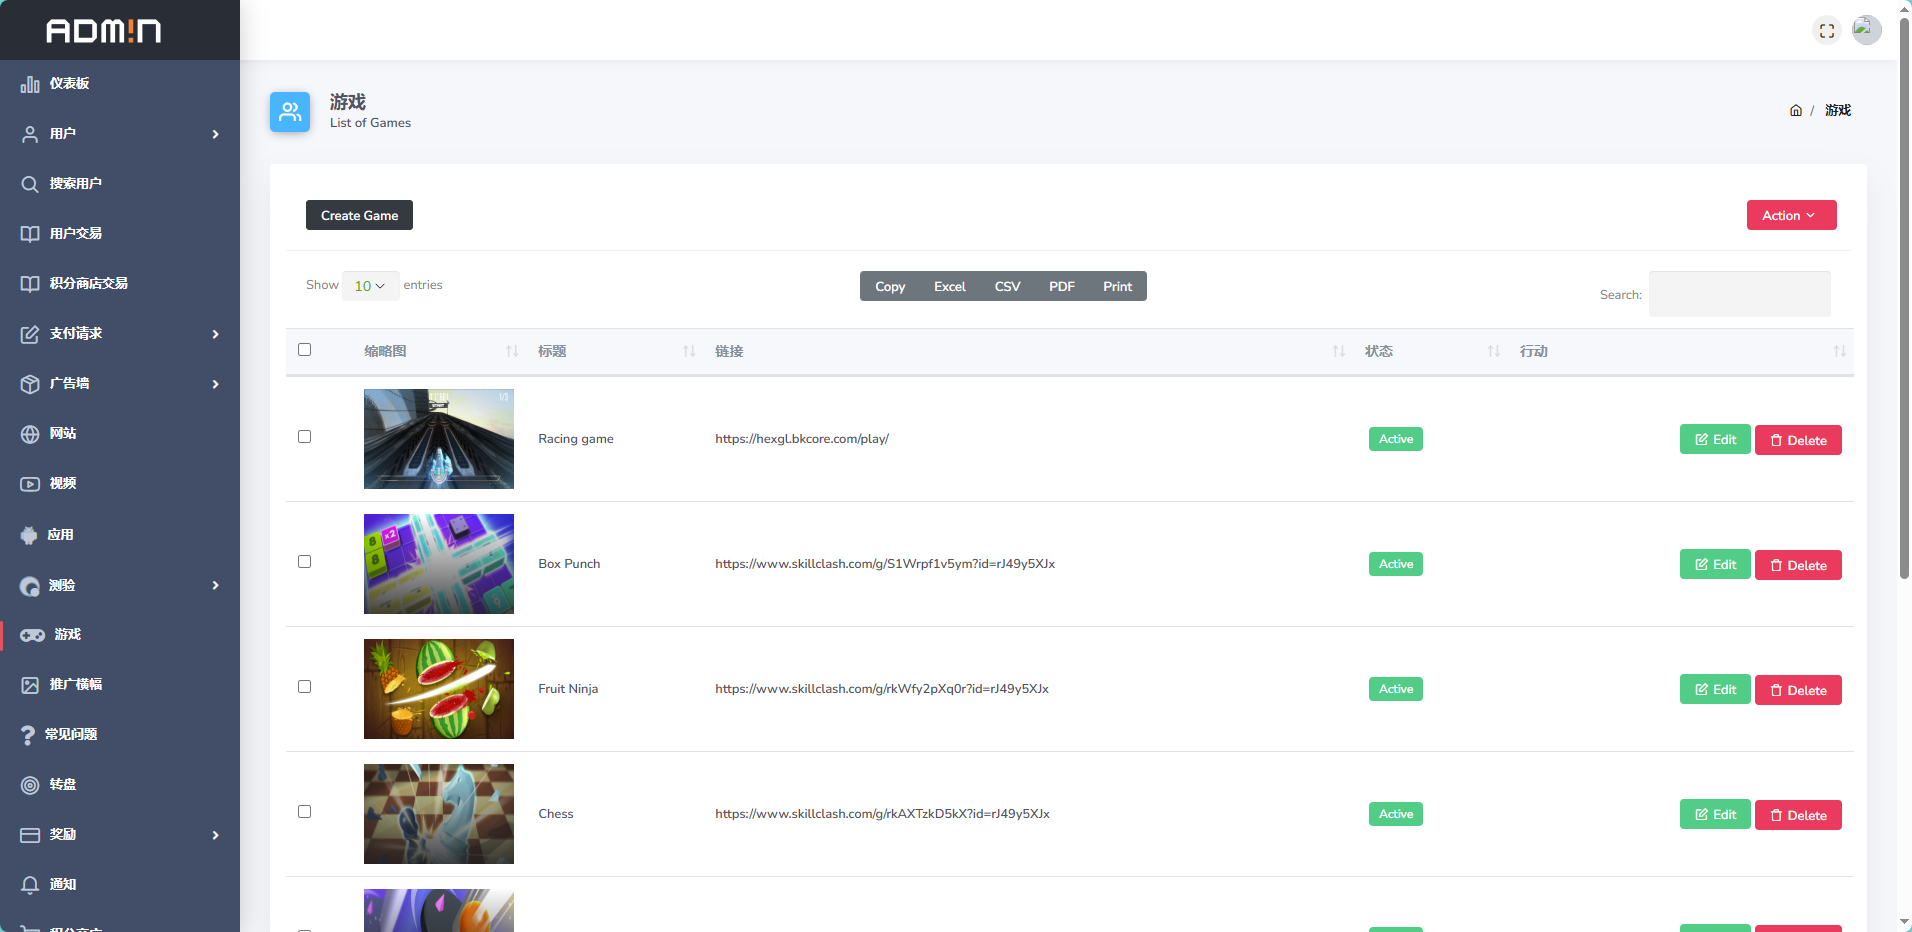Click the Box Punch thumbnail image
This screenshot has width=1912, height=932.
(x=439, y=564)
